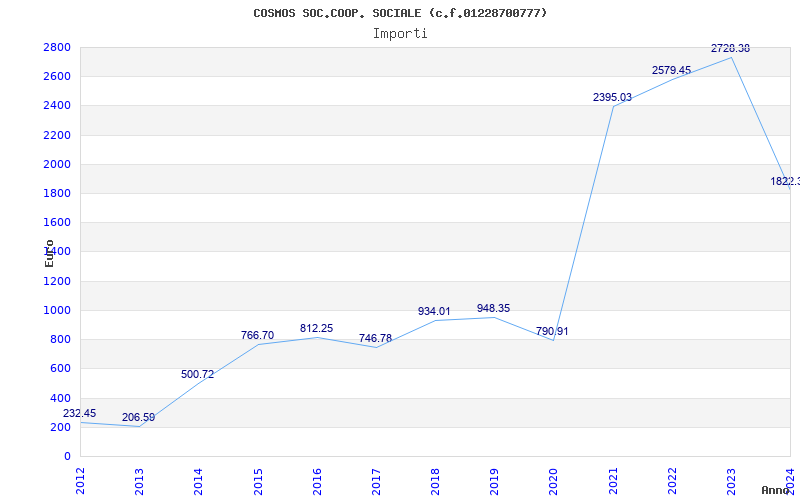Click the 2579.45 data label
This screenshot has width=800, height=500.
671,70
